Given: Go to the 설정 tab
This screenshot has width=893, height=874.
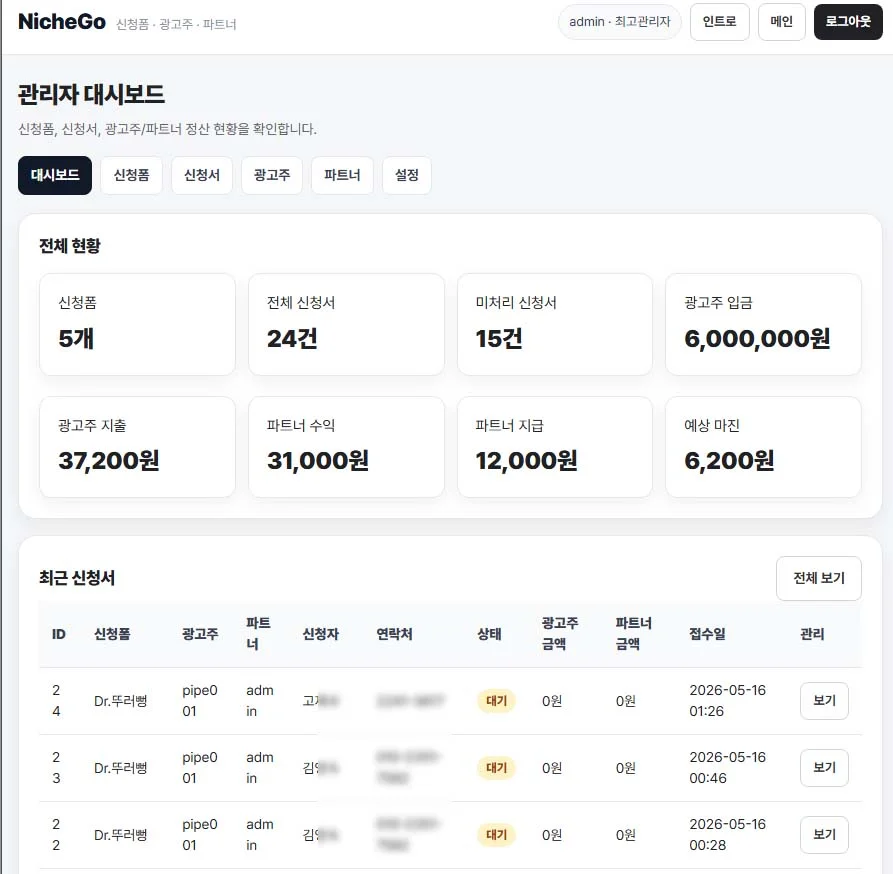Looking at the screenshot, I should 407,175.
